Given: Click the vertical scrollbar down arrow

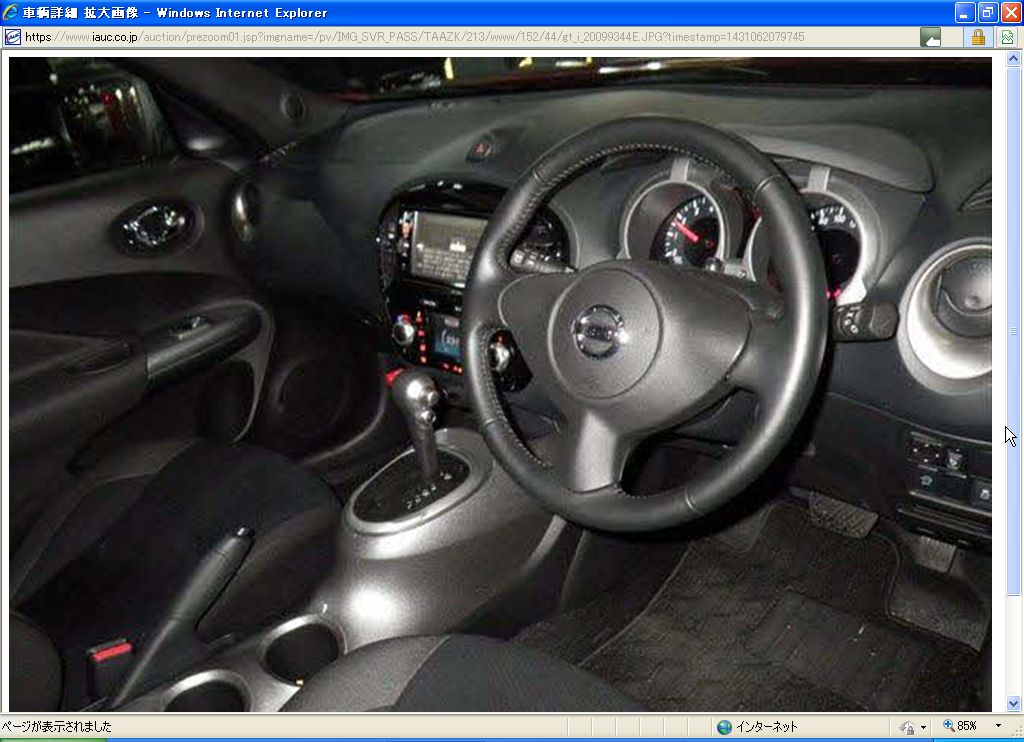Looking at the screenshot, I should pos(1013,703).
